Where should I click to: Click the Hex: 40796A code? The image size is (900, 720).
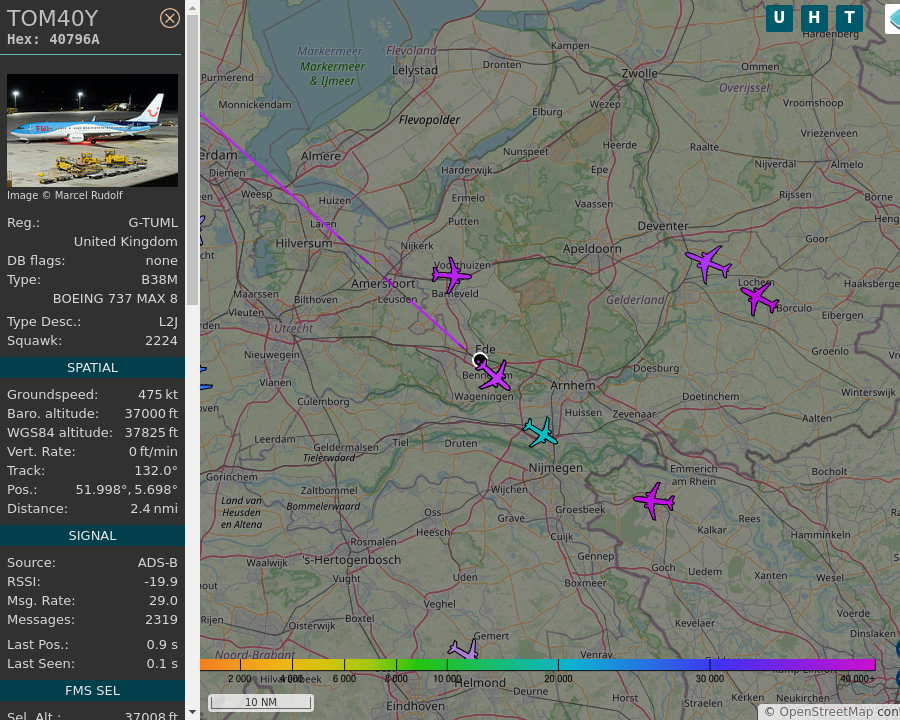click(53, 40)
